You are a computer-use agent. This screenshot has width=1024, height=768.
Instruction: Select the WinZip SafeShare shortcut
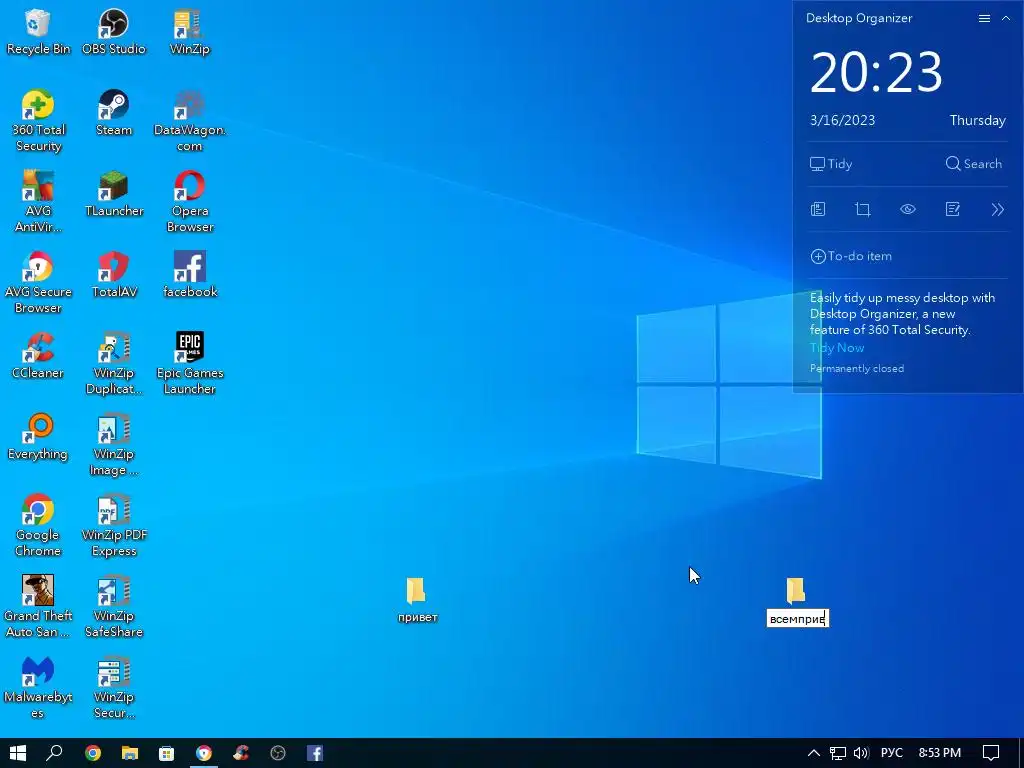tap(114, 607)
